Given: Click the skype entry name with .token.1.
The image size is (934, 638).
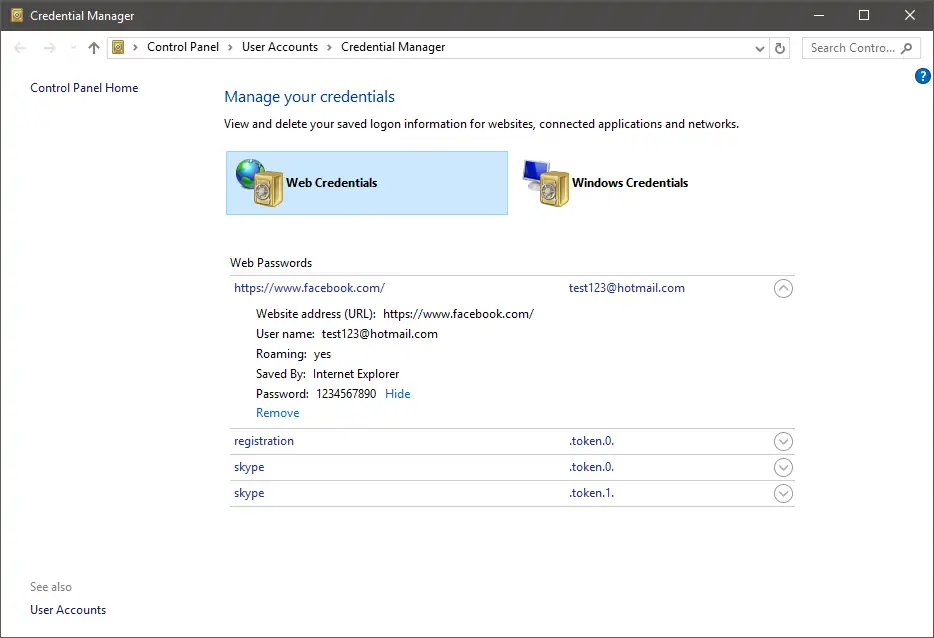Looking at the screenshot, I should click(x=249, y=493).
